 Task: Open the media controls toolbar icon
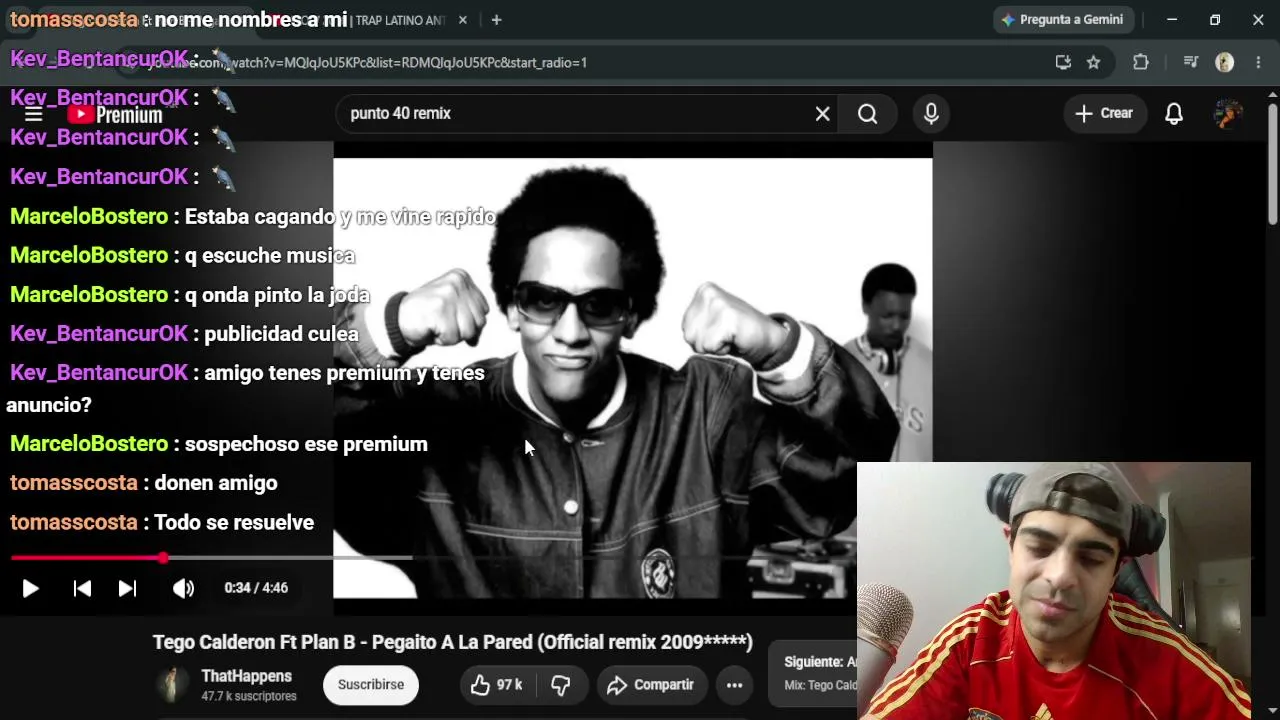point(1190,62)
